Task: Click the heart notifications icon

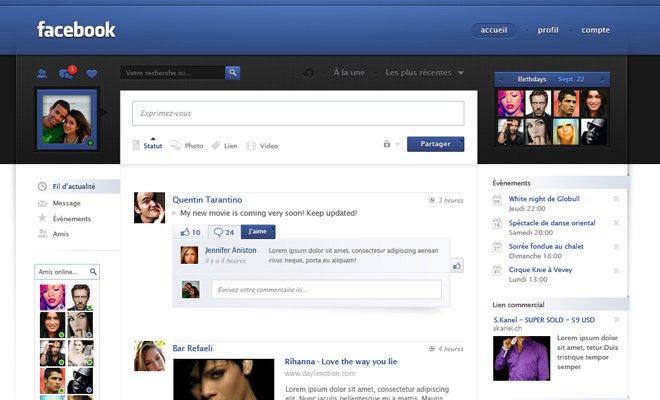Action: coord(92,74)
